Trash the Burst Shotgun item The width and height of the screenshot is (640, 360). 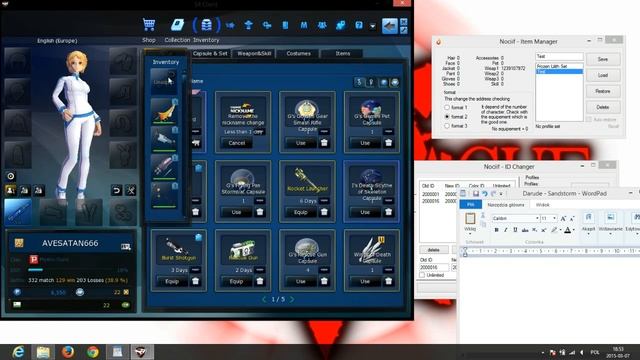196,281
